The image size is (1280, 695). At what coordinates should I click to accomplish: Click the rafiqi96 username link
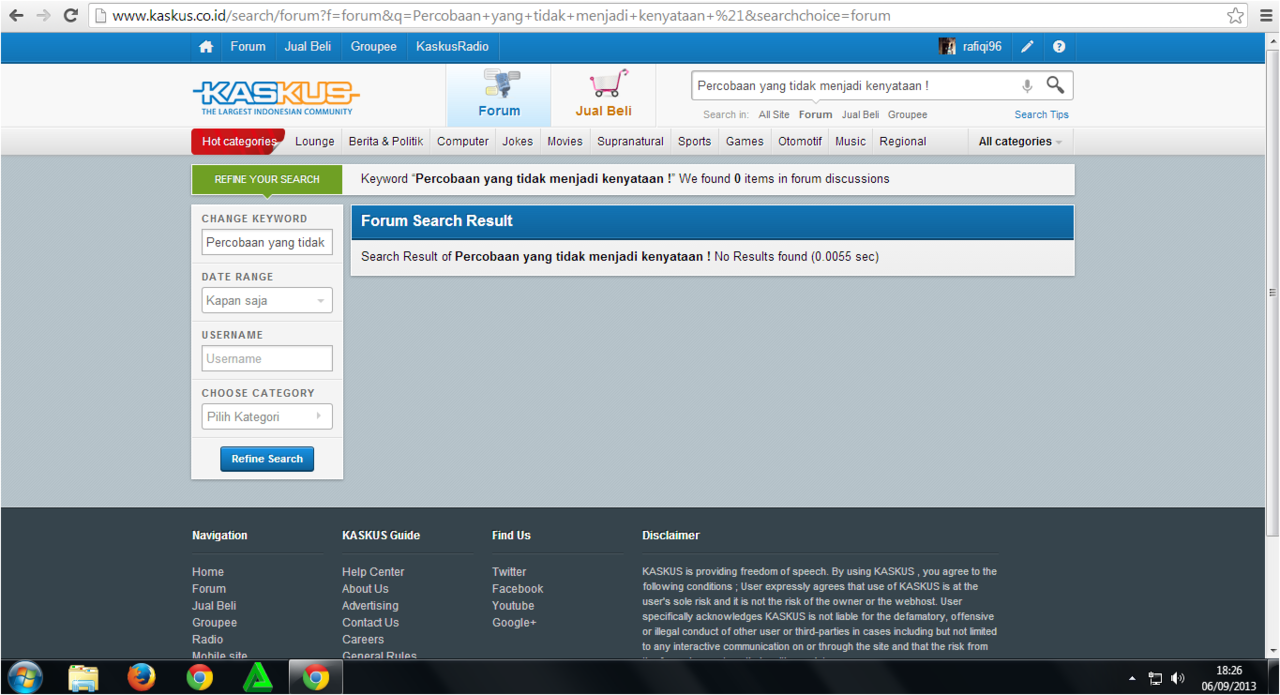click(x=982, y=47)
